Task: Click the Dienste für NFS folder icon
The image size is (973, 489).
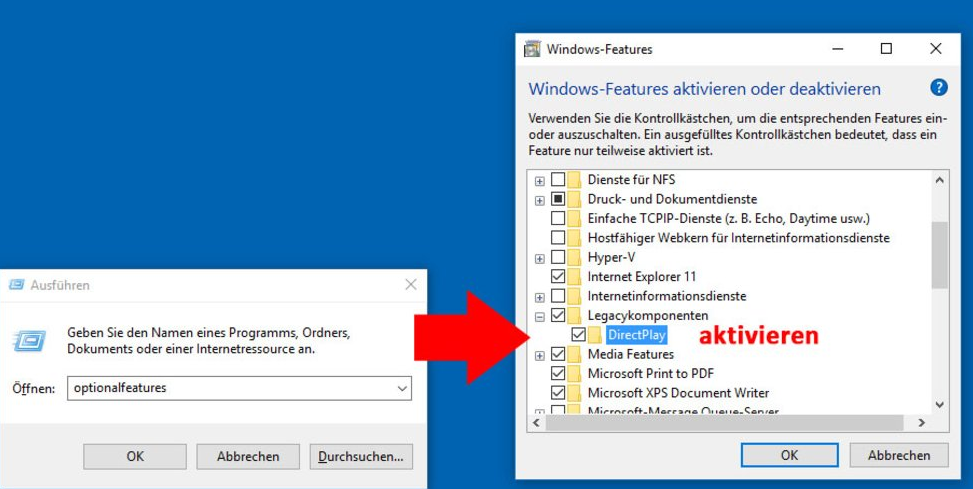Action: pyautogui.click(x=574, y=180)
